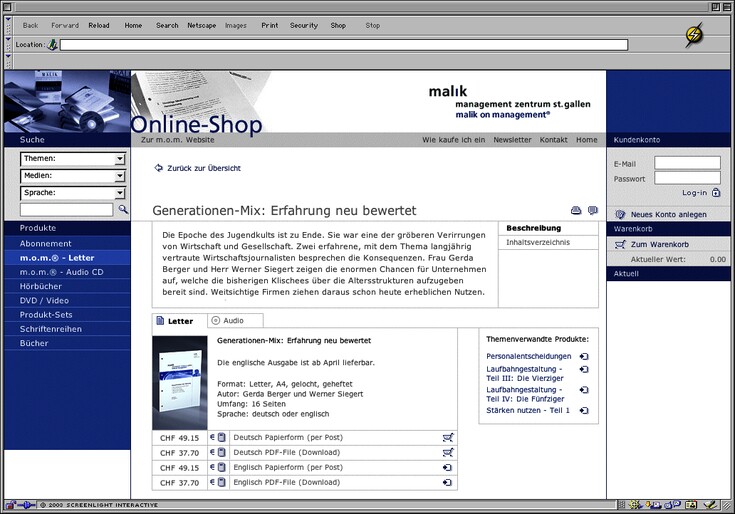Click the arrow icon next to Laufbahngestaltung Teil III
This screenshot has height=514, width=735.
tap(584, 369)
